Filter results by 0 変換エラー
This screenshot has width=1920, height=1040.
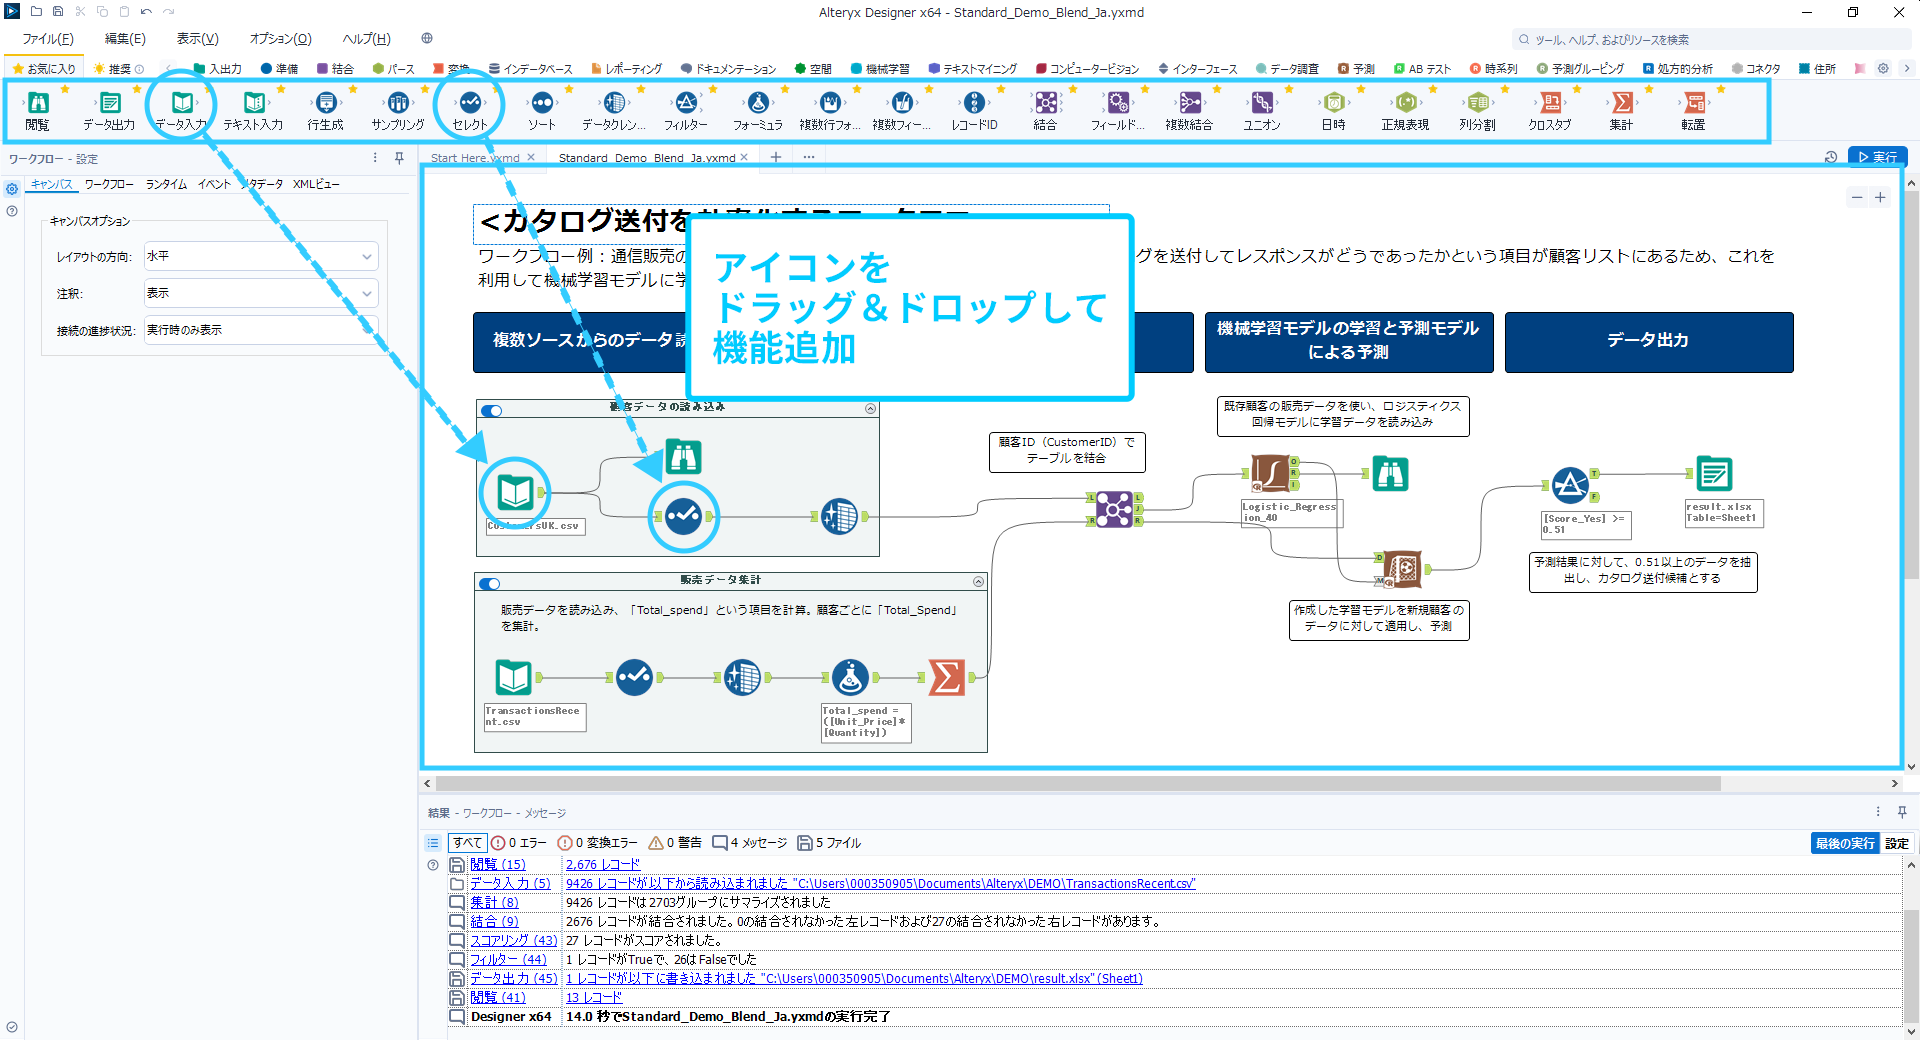pos(597,843)
